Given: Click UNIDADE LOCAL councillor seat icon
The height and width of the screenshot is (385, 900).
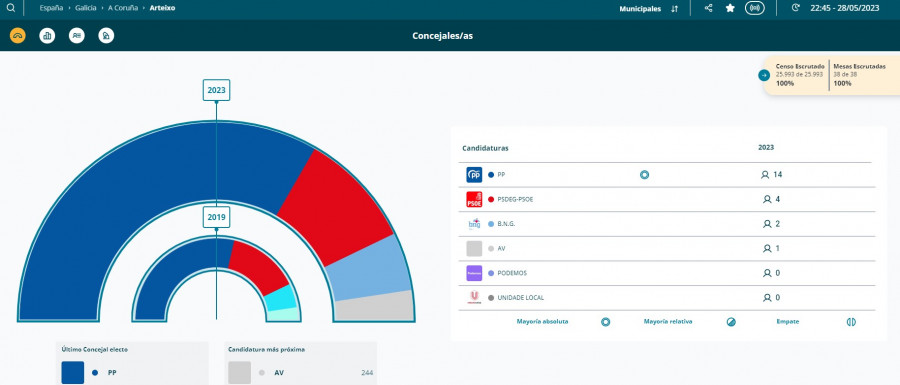Looking at the screenshot, I should click(767, 298).
